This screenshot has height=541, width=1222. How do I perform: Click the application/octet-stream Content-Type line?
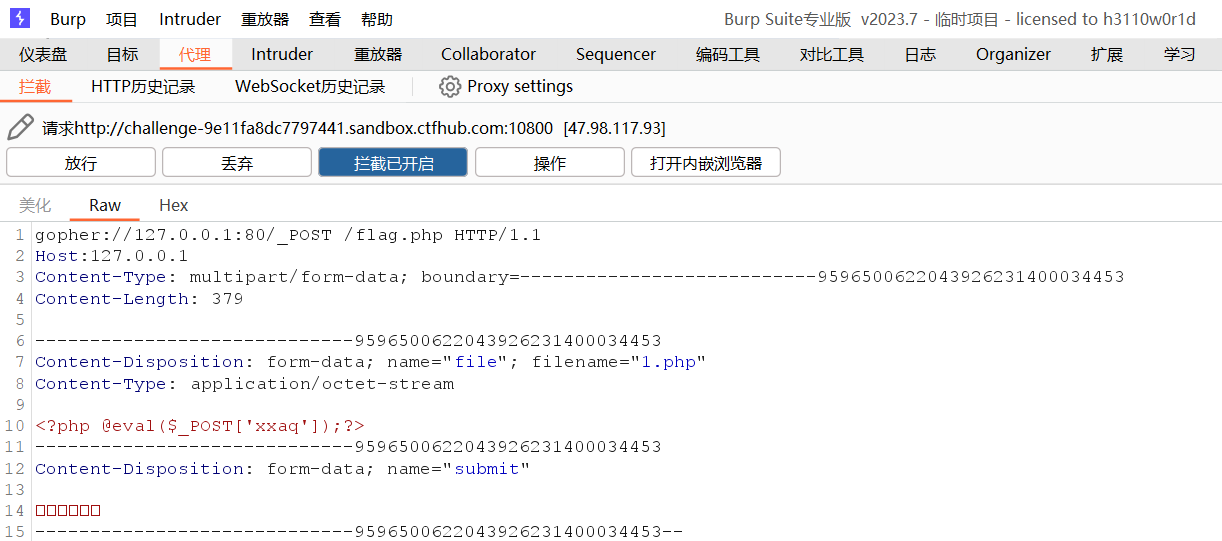click(244, 383)
